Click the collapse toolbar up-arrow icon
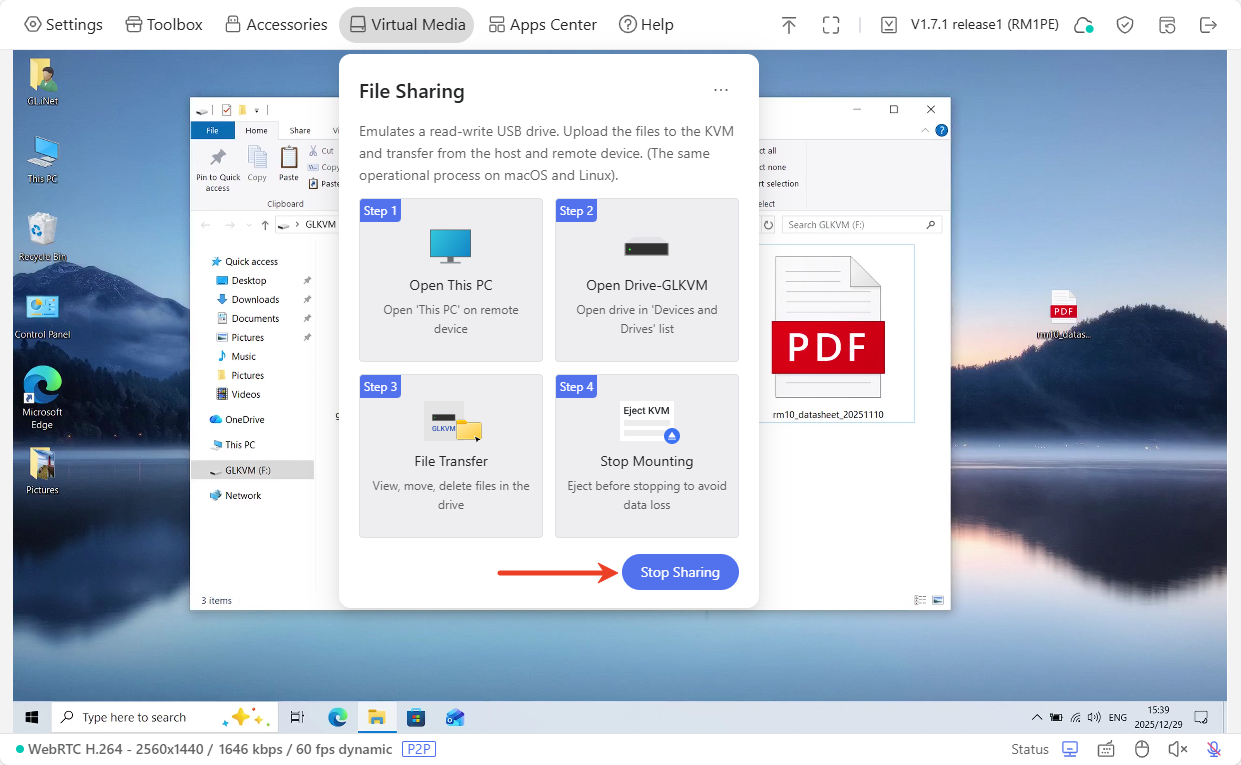 click(x=789, y=25)
